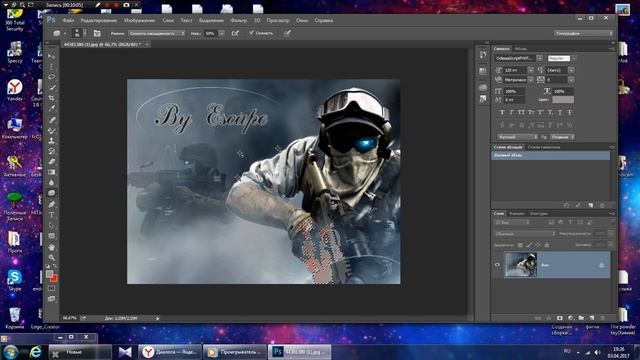Create new adjustment layer icon
Screen dimensions: 640x360
[570, 318]
